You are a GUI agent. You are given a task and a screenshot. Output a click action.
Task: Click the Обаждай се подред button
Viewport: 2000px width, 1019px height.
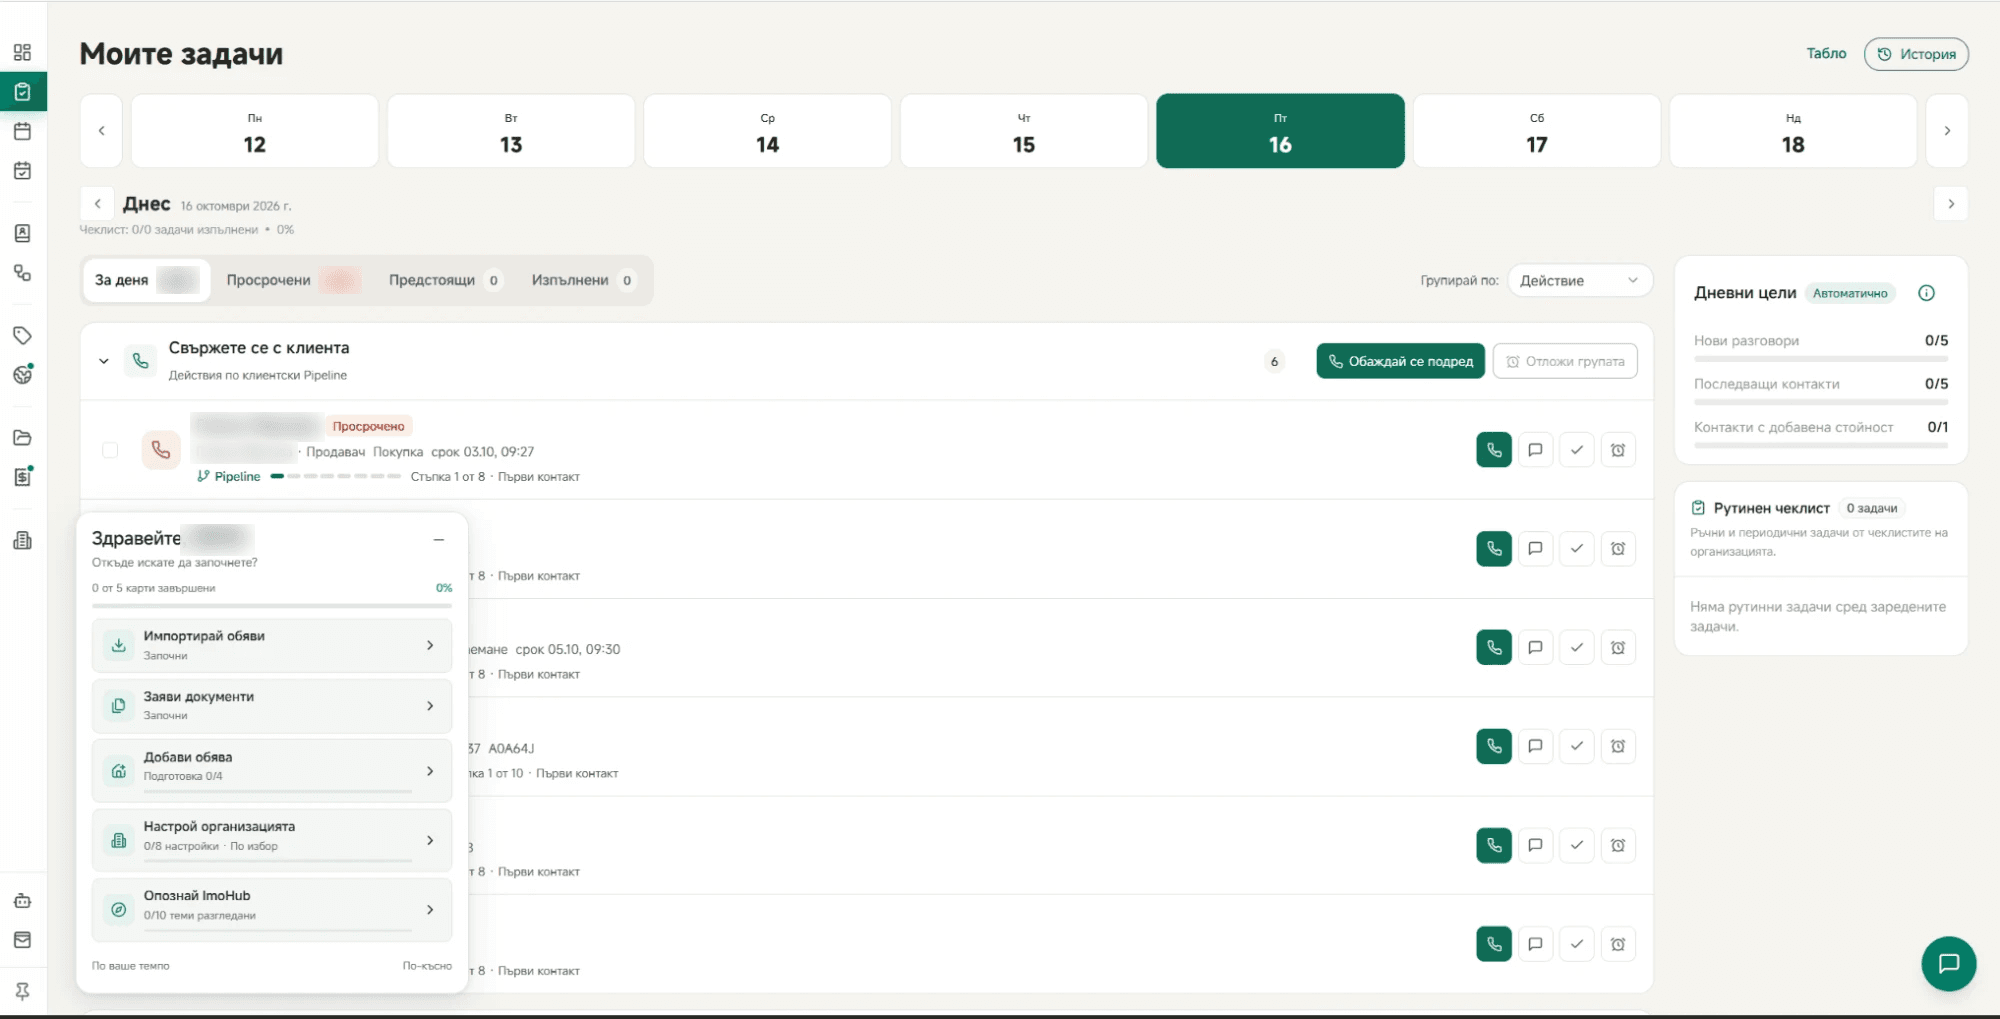point(1400,361)
